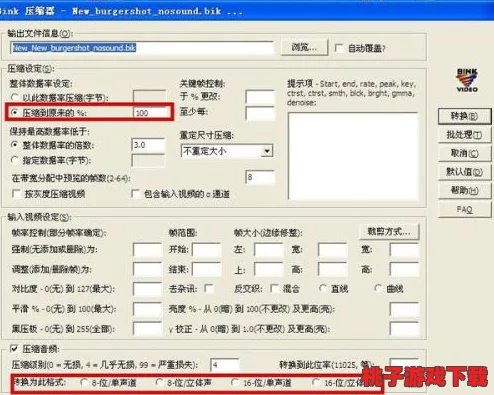Screen dimensions: 494x395
Task: Click the 整体数据率的倍数 field showing 3.0
Action: click(x=148, y=145)
